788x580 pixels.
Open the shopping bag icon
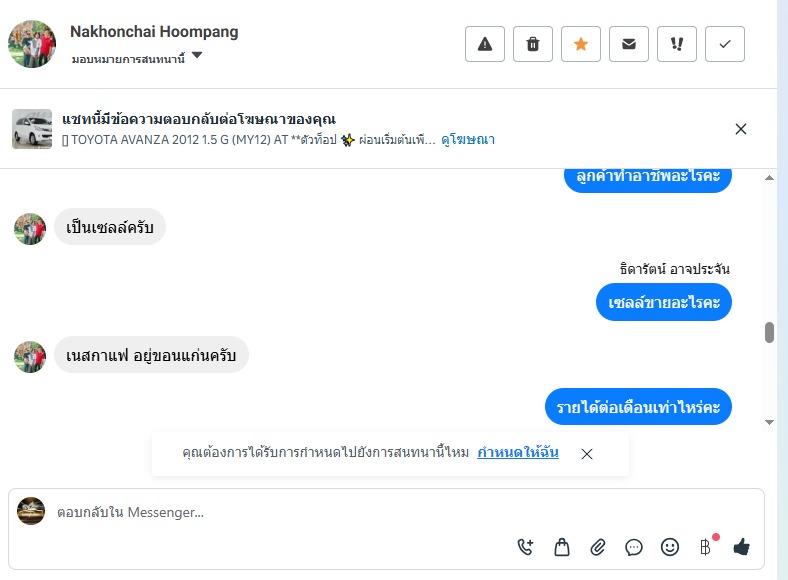[562, 547]
